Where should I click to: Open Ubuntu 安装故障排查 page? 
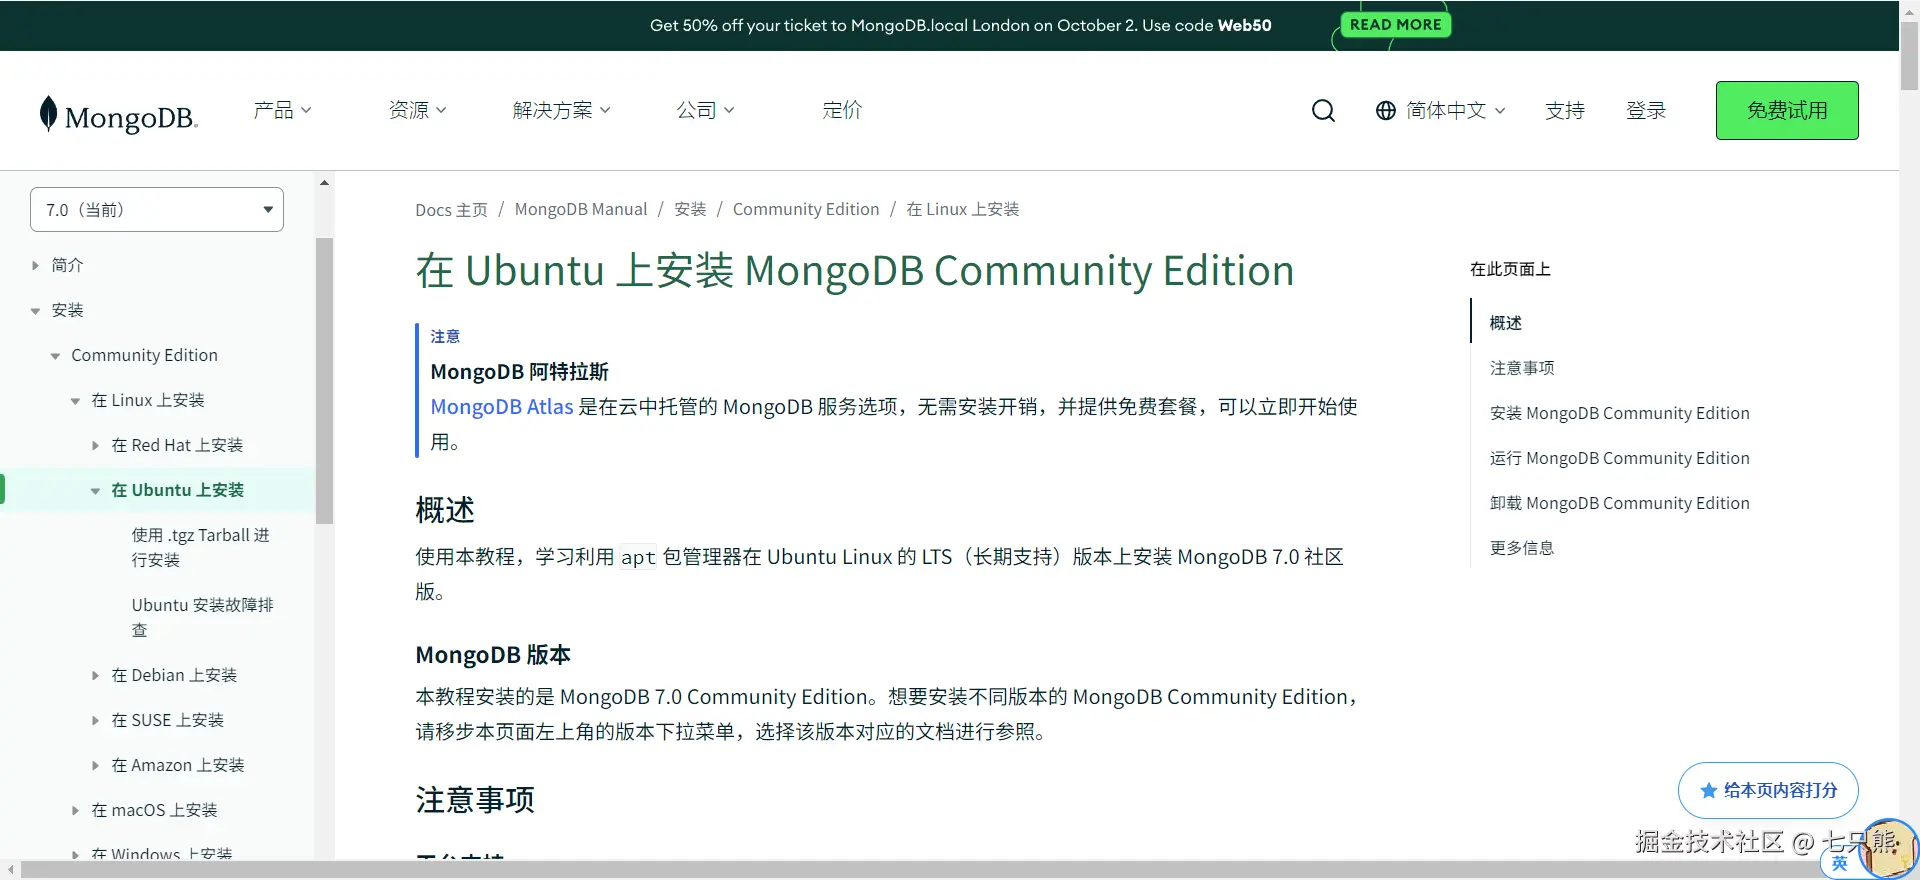pyautogui.click(x=202, y=617)
